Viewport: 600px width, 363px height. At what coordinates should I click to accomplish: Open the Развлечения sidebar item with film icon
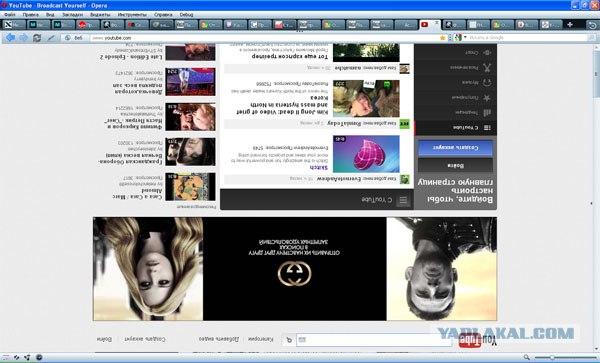pyautogui.click(x=456, y=67)
